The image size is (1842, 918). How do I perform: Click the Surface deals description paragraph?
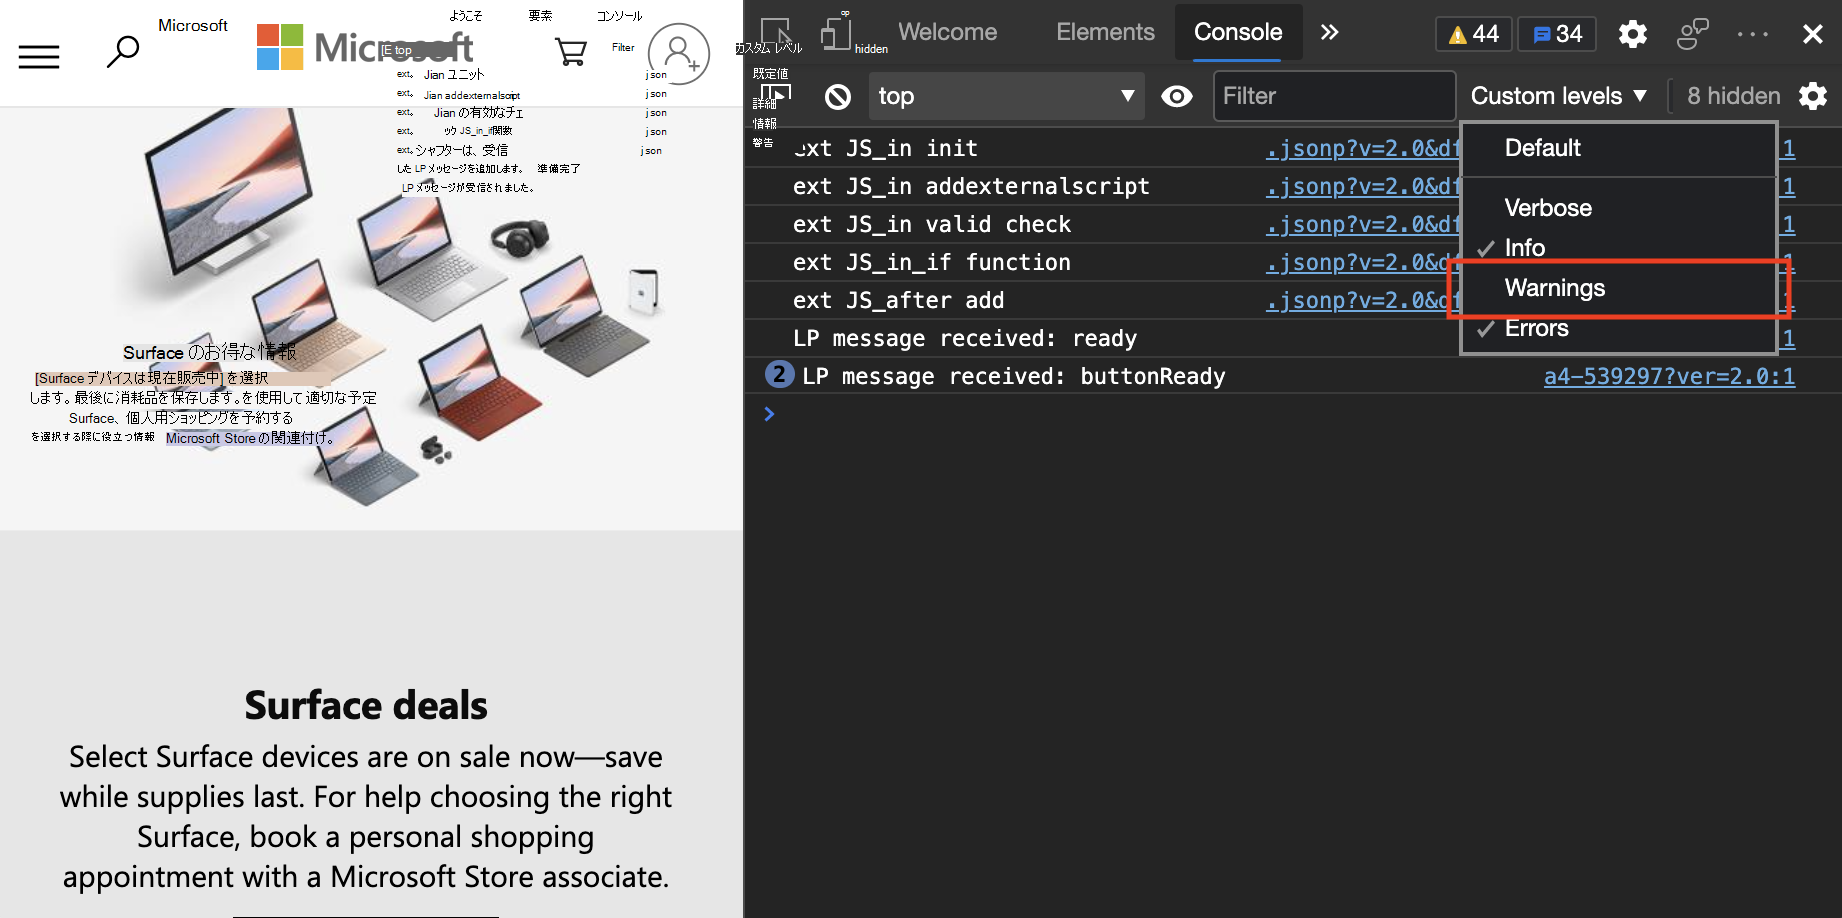point(366,816)
